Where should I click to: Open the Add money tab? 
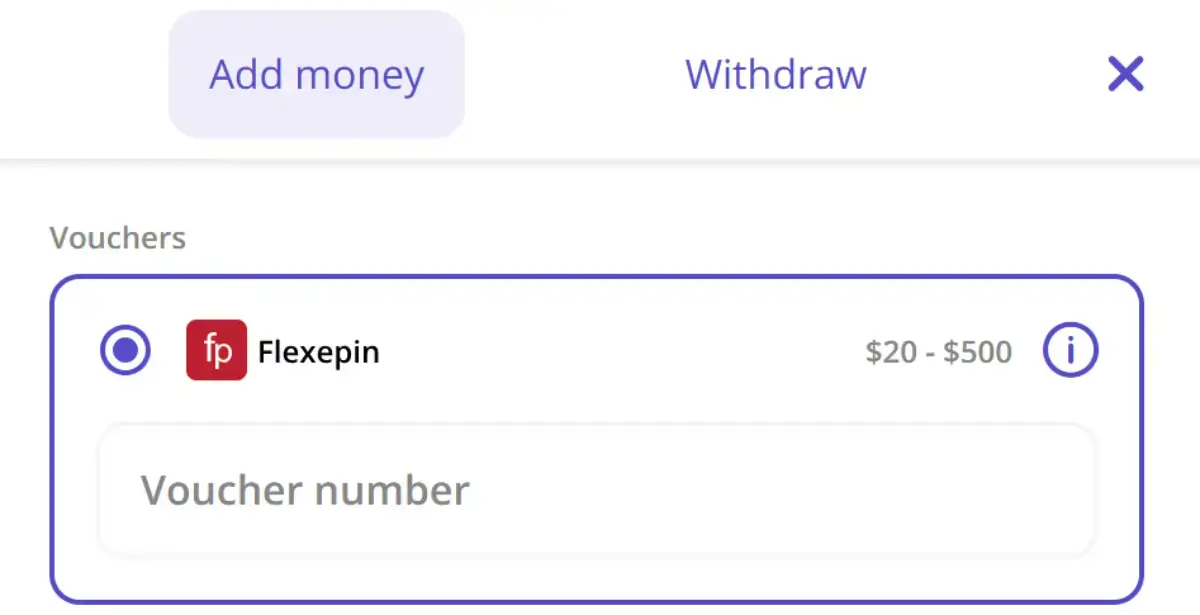click(315, 74)
